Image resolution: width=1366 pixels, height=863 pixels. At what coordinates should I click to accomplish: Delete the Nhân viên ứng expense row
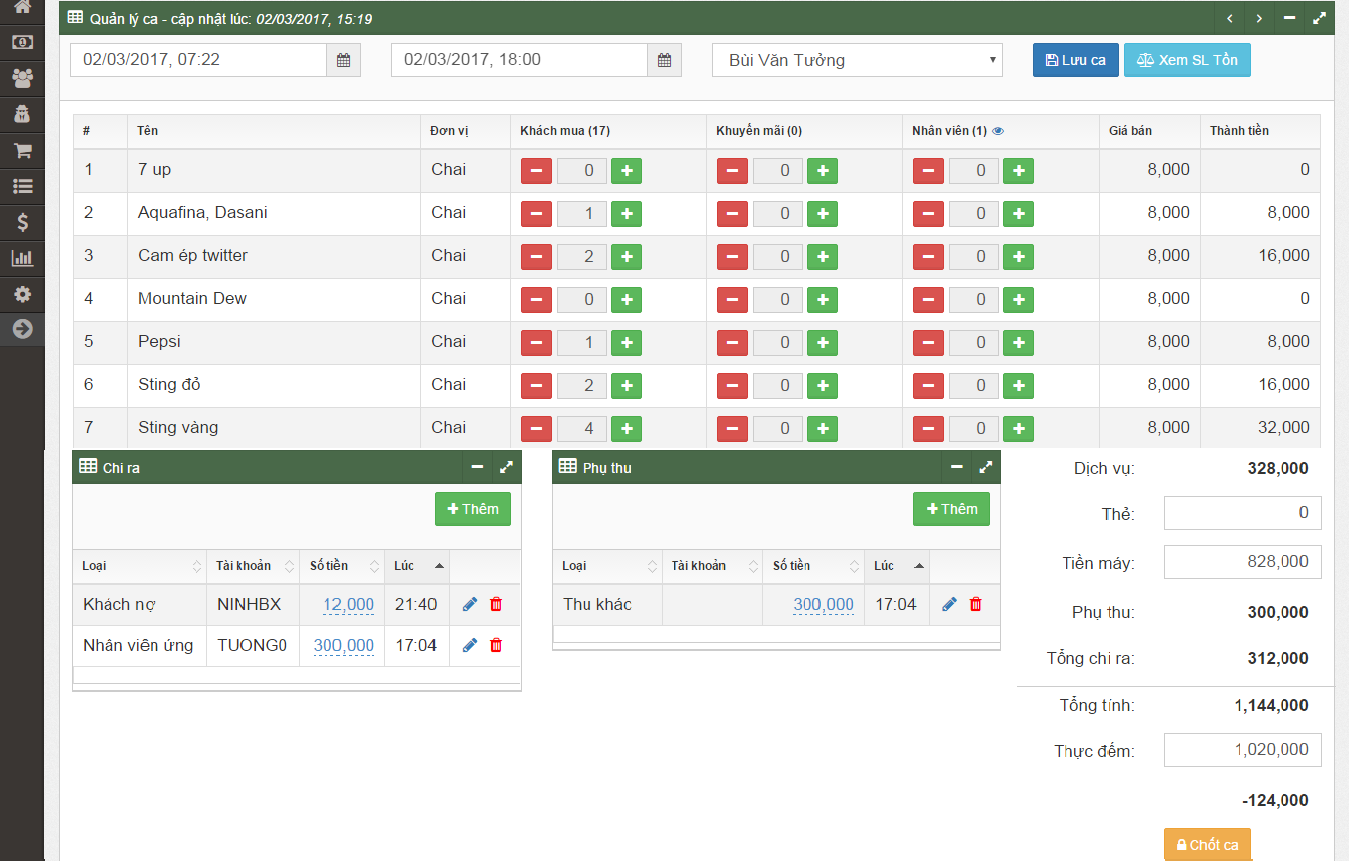tap(496, 645)
